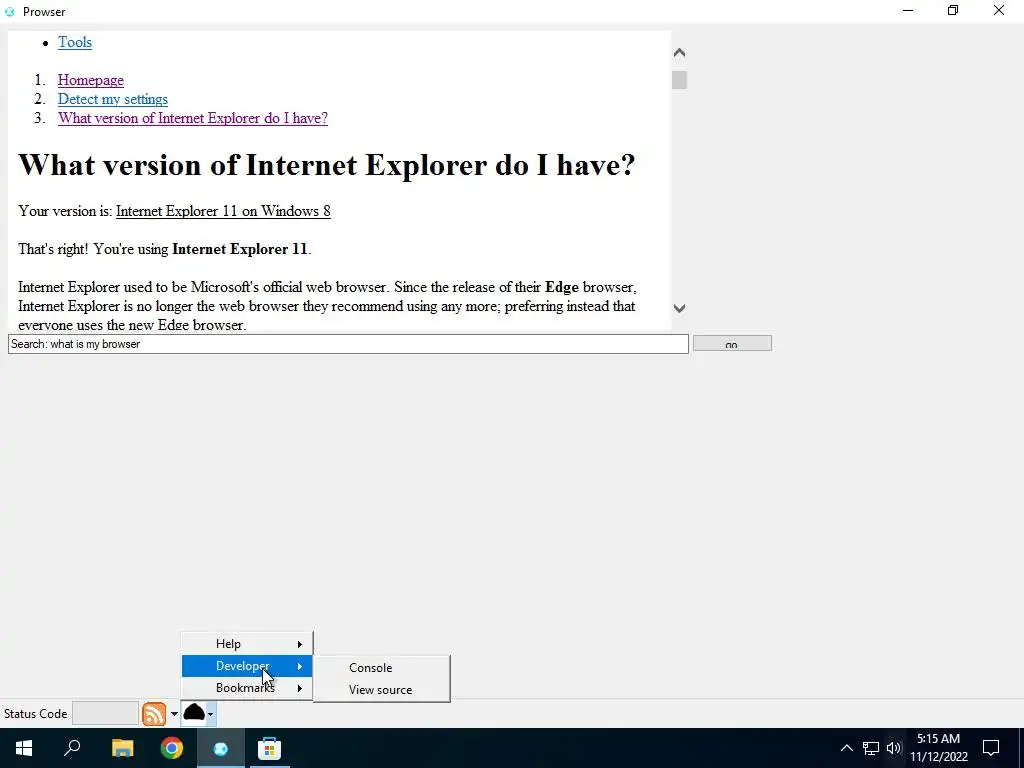Click the scroll up arrow of the page
Image resolution: width=1024 pixels, height=768 pixels.
pos(679,53)
